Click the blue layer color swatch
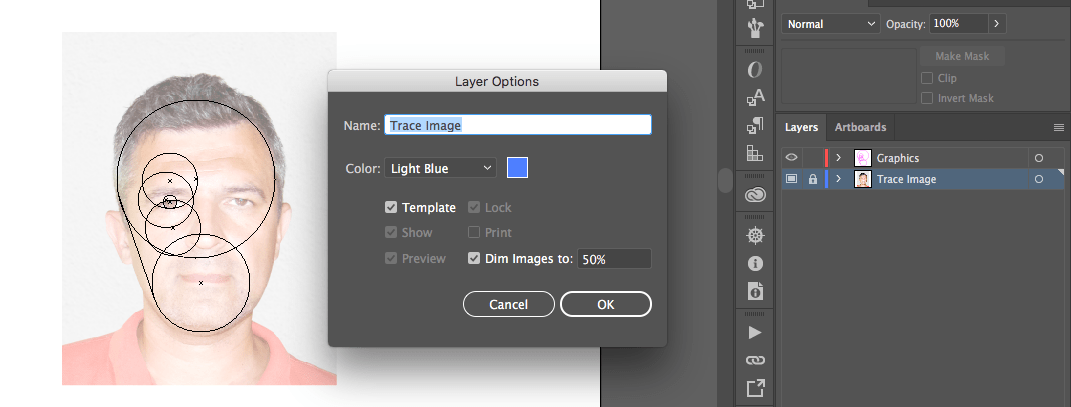This screenshot has height=407, width=1071. tap(517, 168)
